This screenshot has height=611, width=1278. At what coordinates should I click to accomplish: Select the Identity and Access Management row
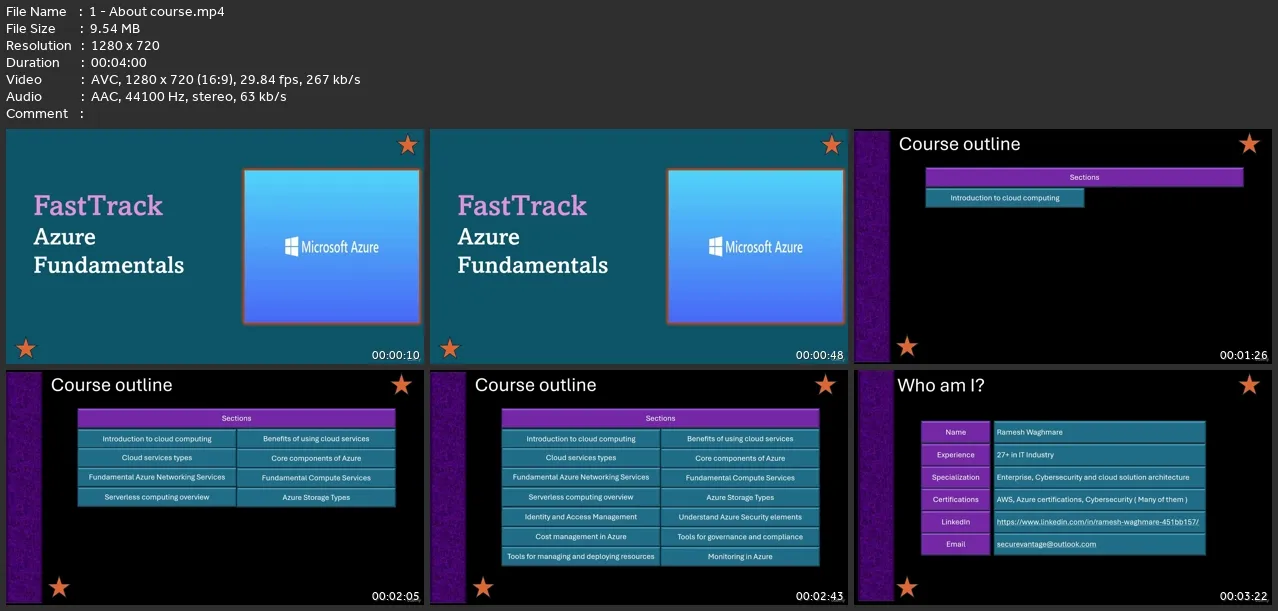tap(581, 517)
